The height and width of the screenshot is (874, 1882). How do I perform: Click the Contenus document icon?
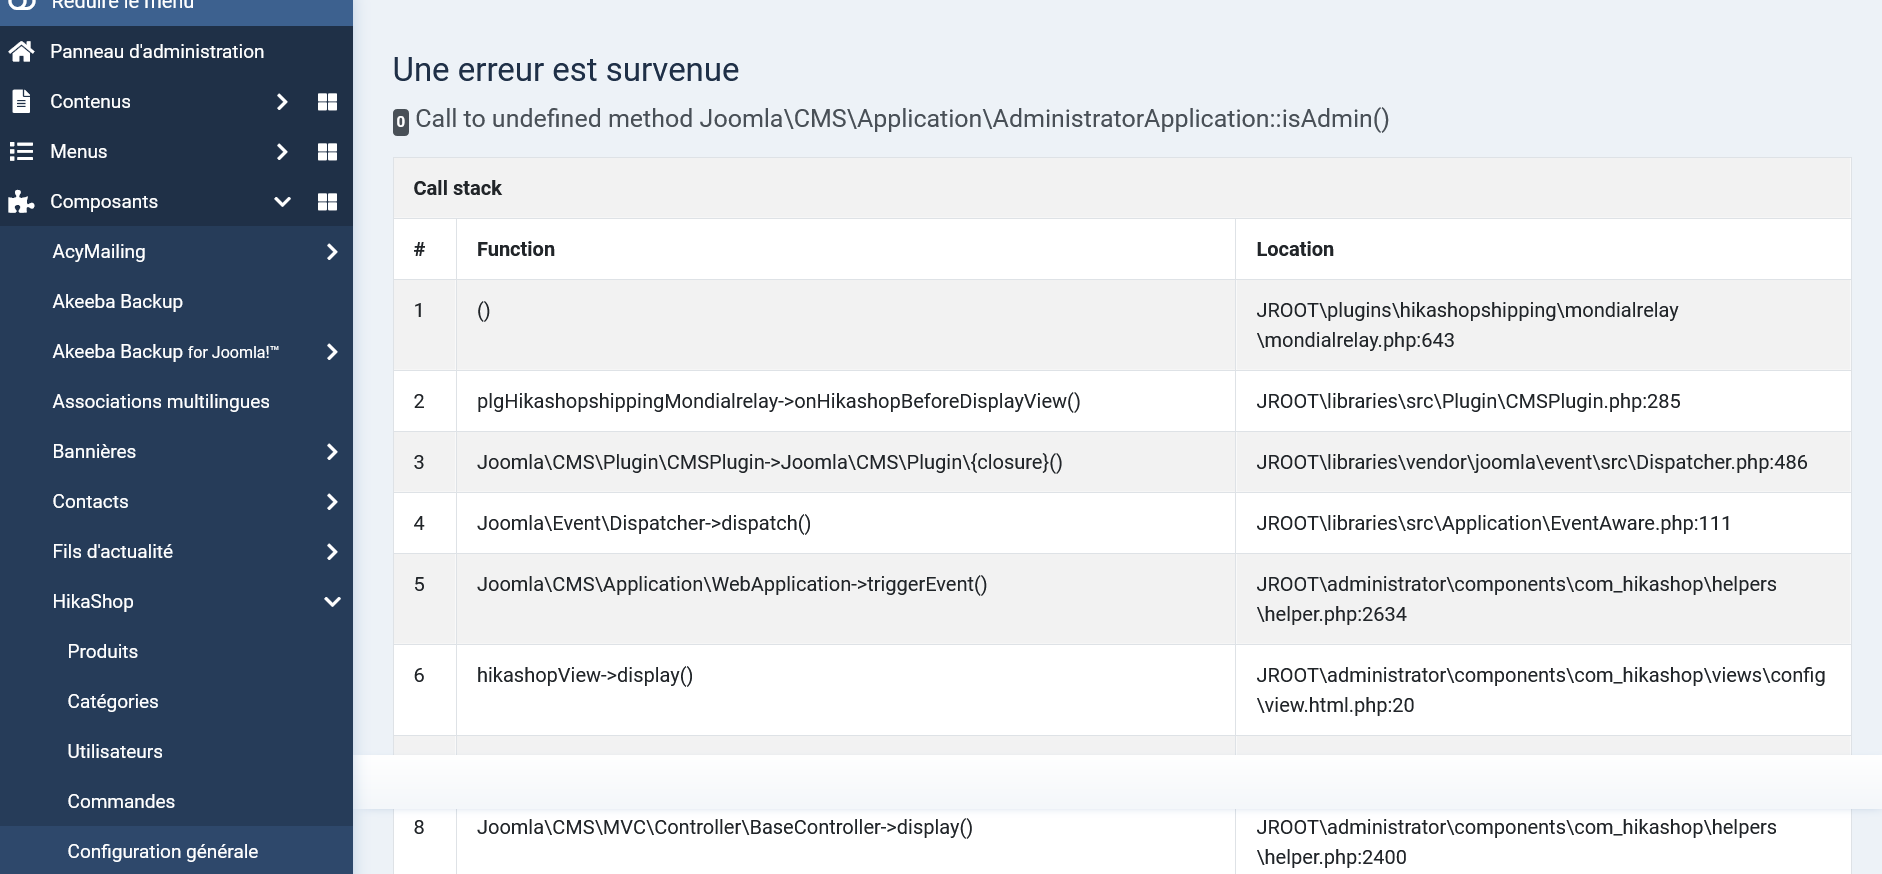(21, 101)
